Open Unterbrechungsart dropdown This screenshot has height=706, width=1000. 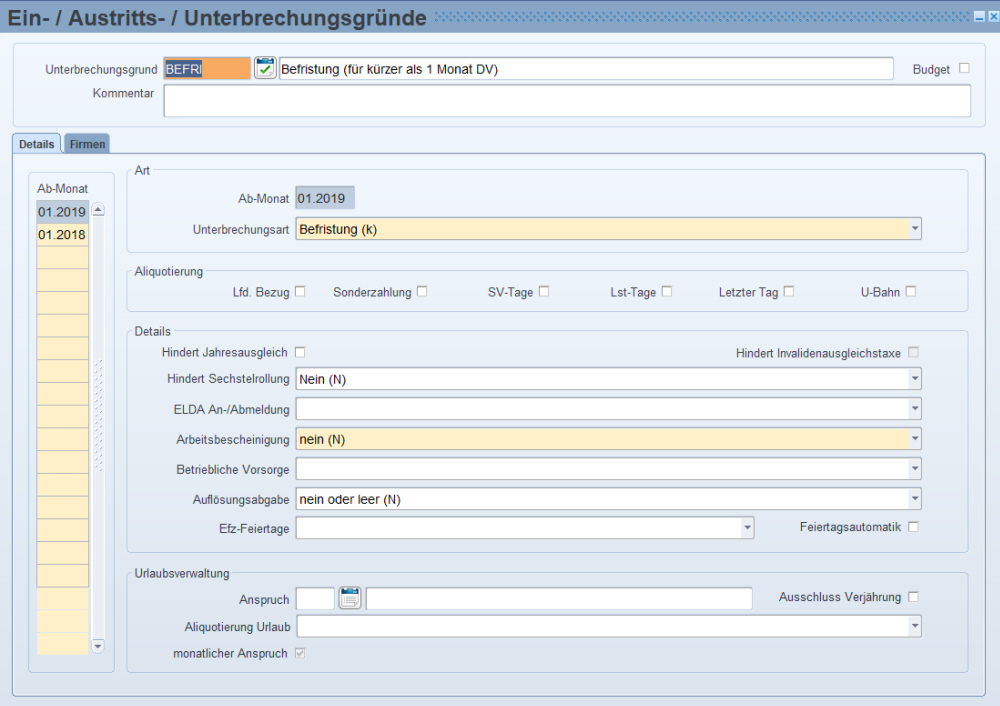915,229
